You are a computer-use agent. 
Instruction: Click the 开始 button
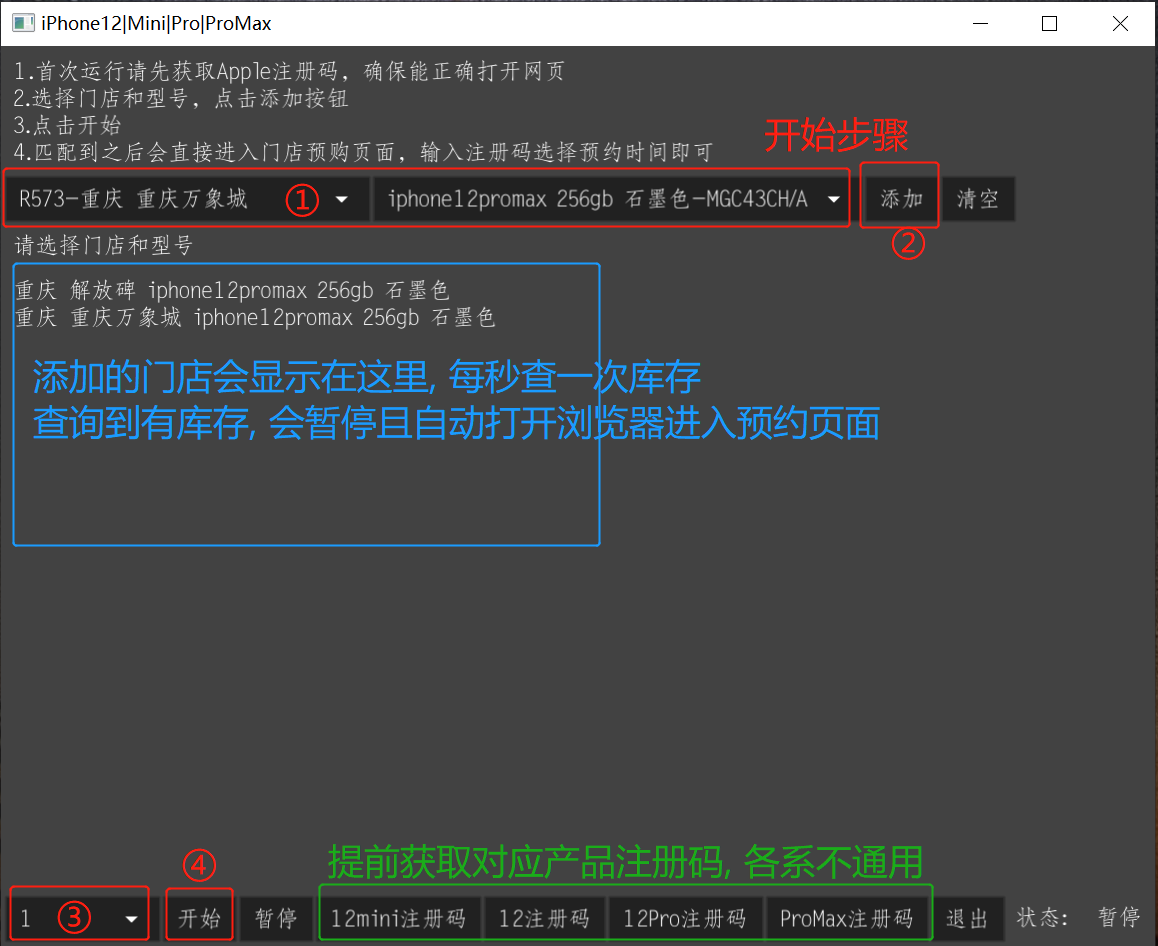tap(199, 919)
